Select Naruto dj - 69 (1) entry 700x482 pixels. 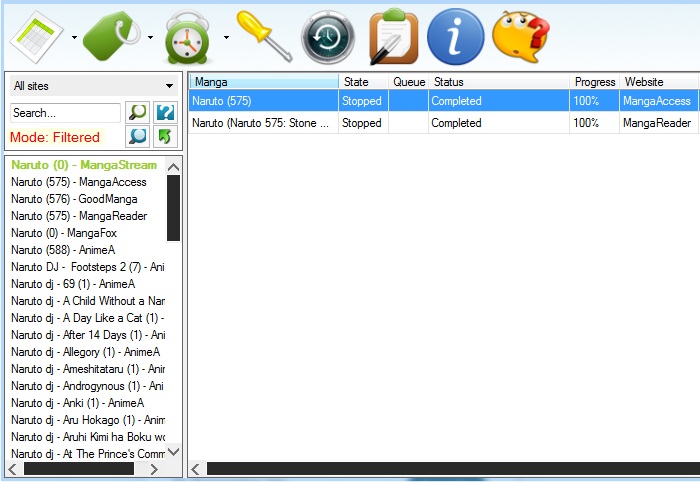point(73,284)
